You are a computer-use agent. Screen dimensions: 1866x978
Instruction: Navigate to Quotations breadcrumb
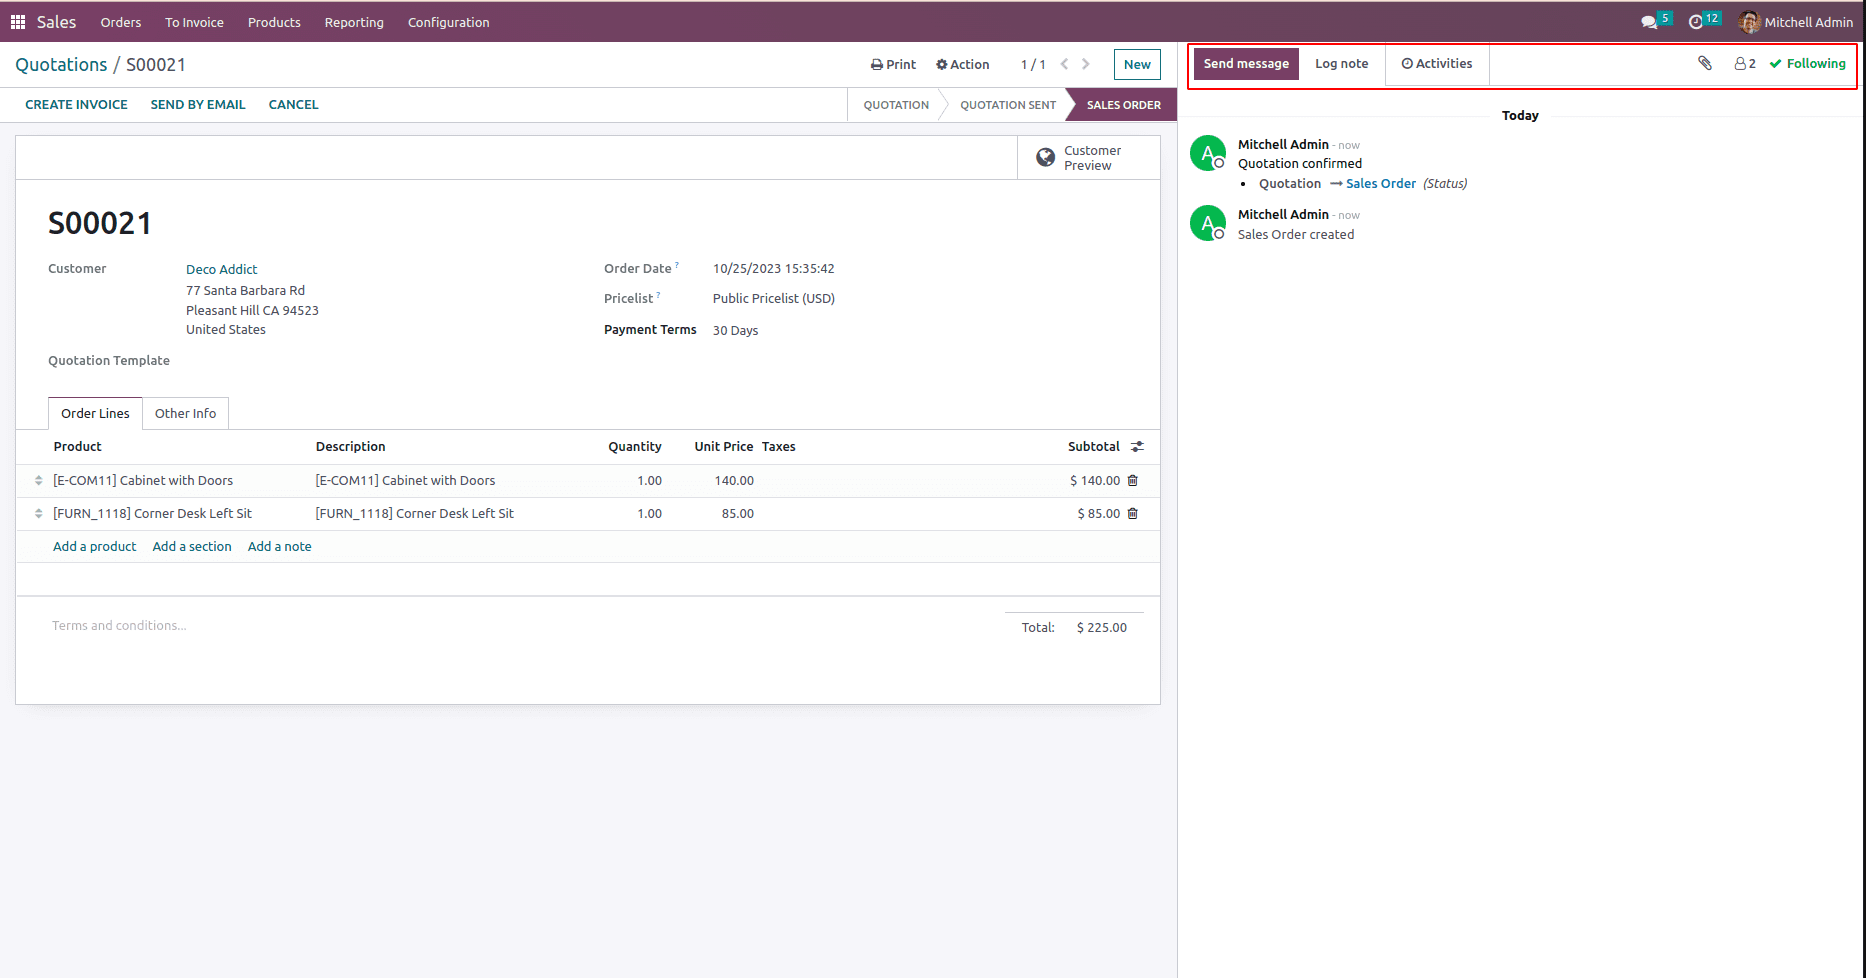(x=61, y=65)
